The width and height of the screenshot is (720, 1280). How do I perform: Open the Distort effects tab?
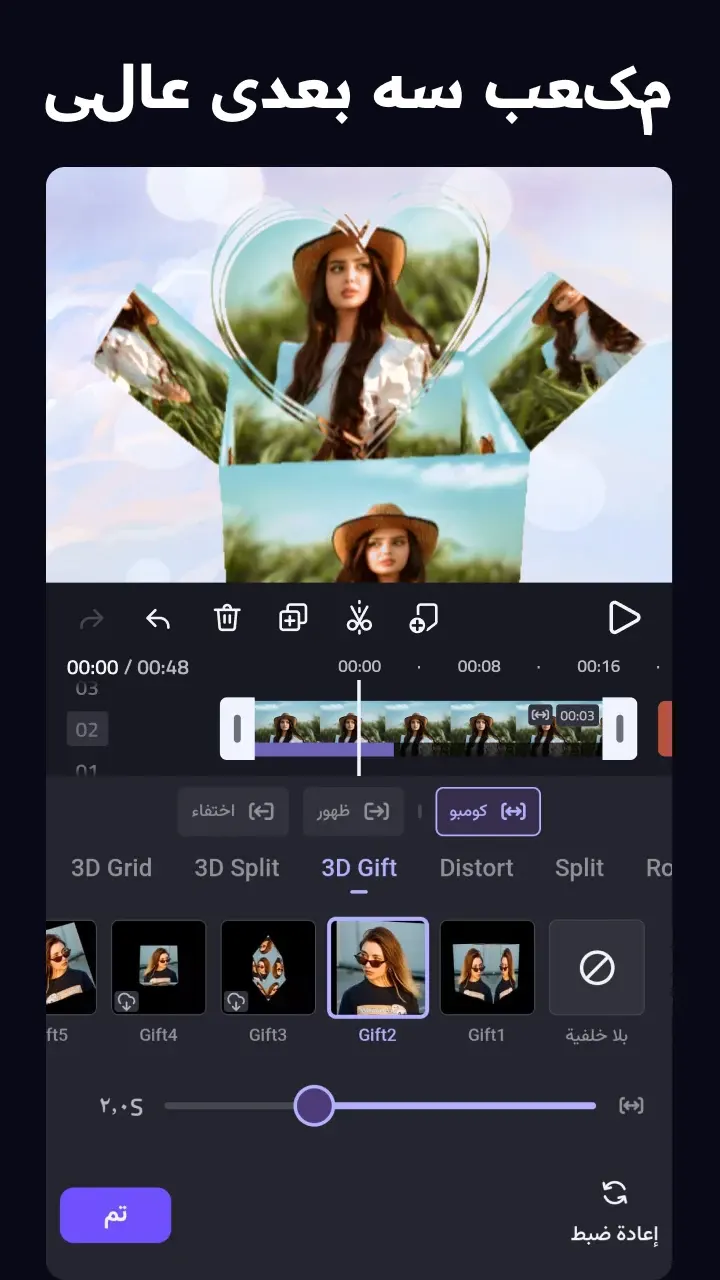tap(476, 868)
